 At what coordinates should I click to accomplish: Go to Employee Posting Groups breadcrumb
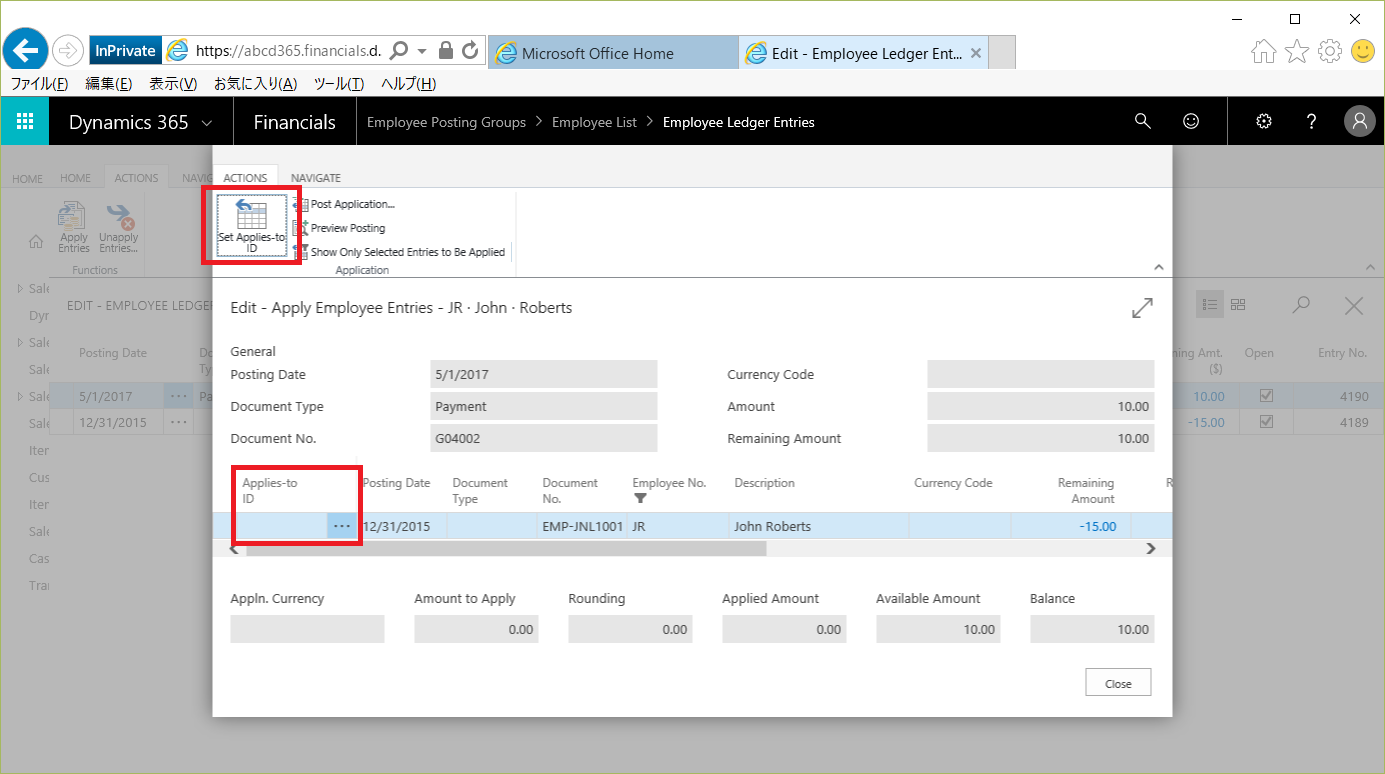coord(446,122)
